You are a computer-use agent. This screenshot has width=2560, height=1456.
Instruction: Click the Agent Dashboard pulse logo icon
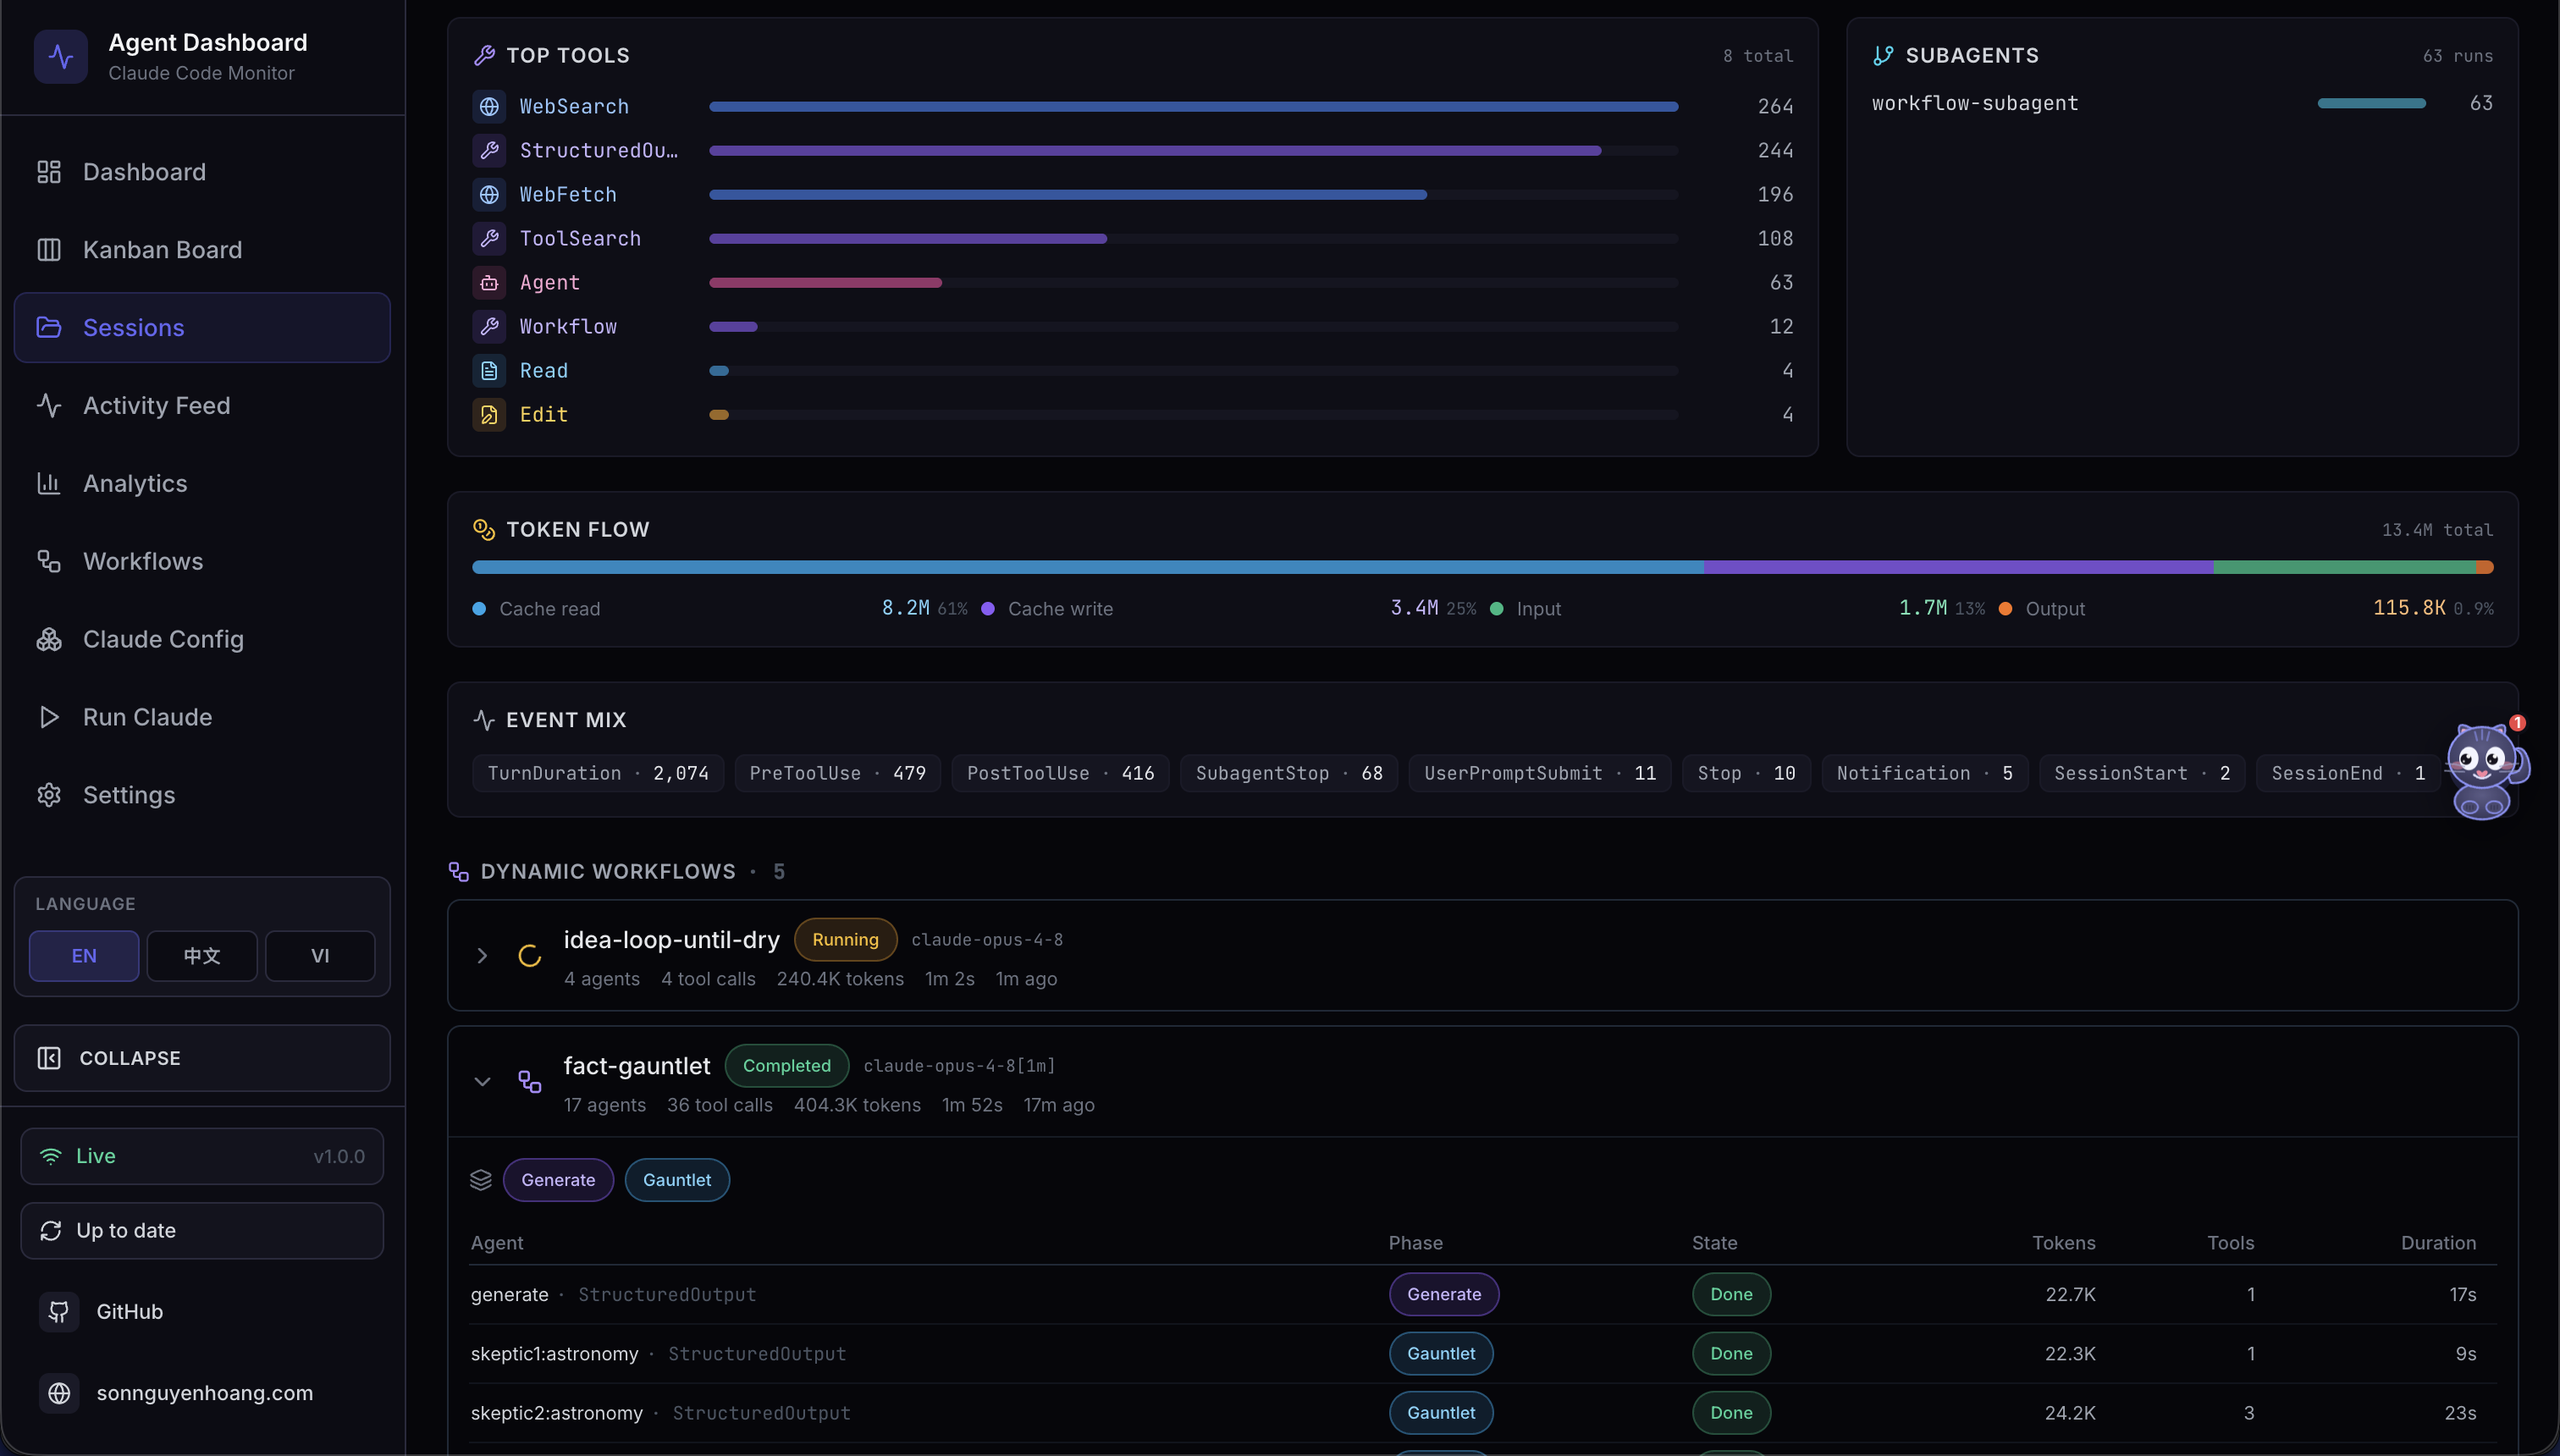click(x=61, y=57)
